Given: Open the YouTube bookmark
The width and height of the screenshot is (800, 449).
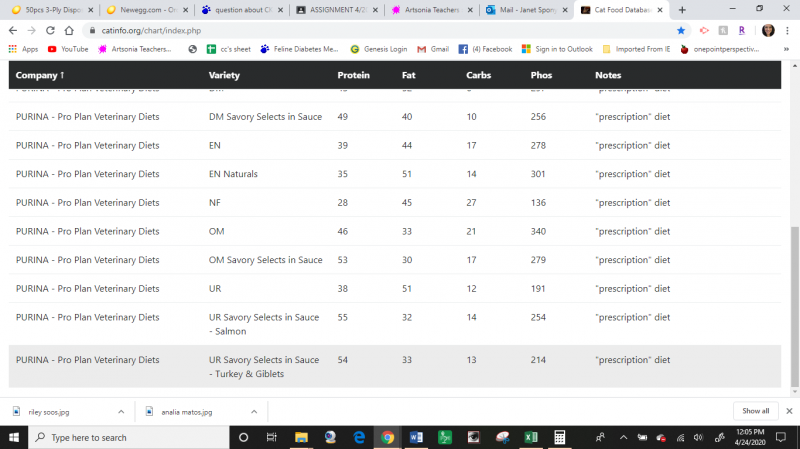Looking at the screenshot, I should [68, 49].
